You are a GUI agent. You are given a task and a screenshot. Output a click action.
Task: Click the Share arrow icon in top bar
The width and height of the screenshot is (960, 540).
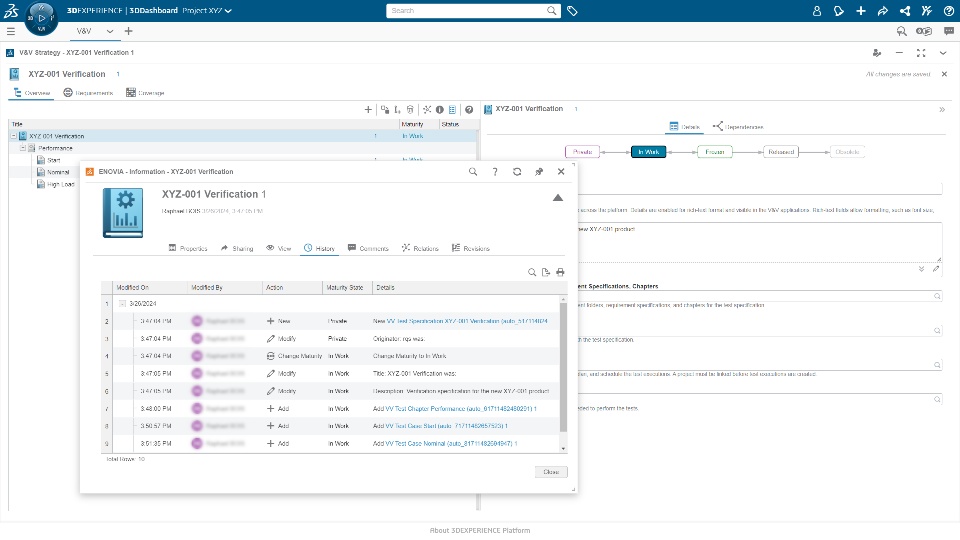coord(882,11)
